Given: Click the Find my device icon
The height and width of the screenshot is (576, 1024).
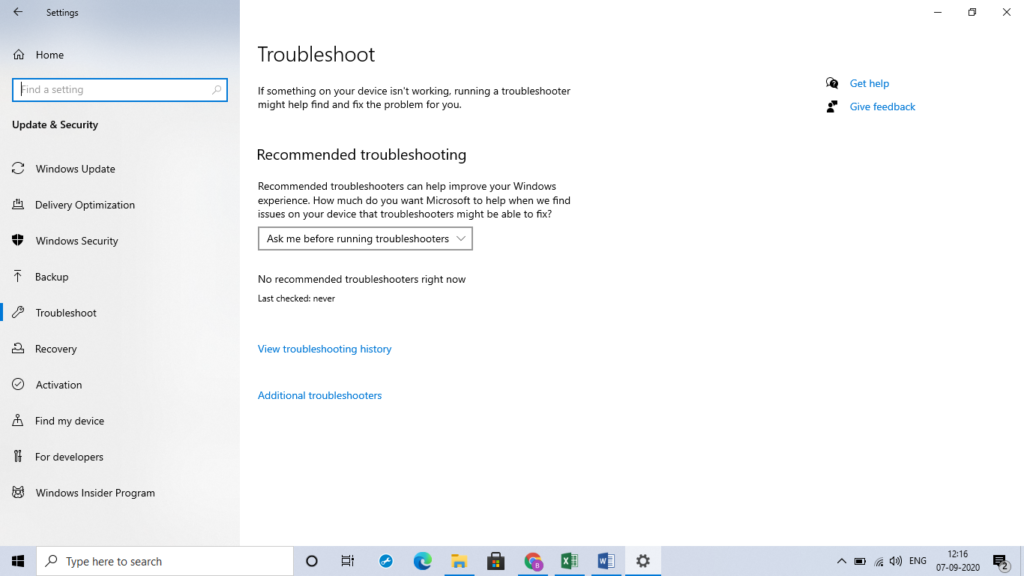Looking at the screenshot, I should [x=18, y=421].
